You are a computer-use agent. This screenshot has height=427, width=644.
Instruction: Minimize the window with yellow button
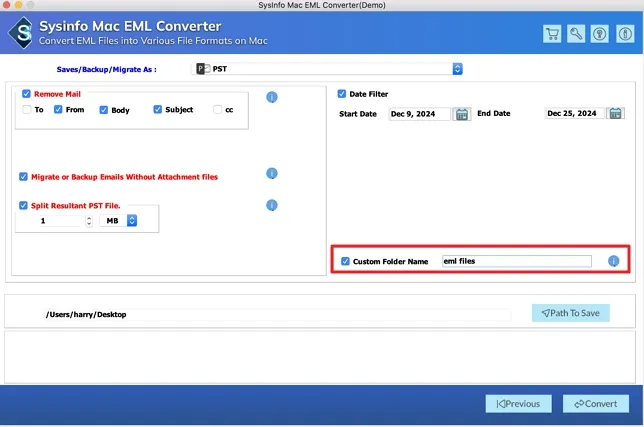pyautogui.click(x=18, y=5)
